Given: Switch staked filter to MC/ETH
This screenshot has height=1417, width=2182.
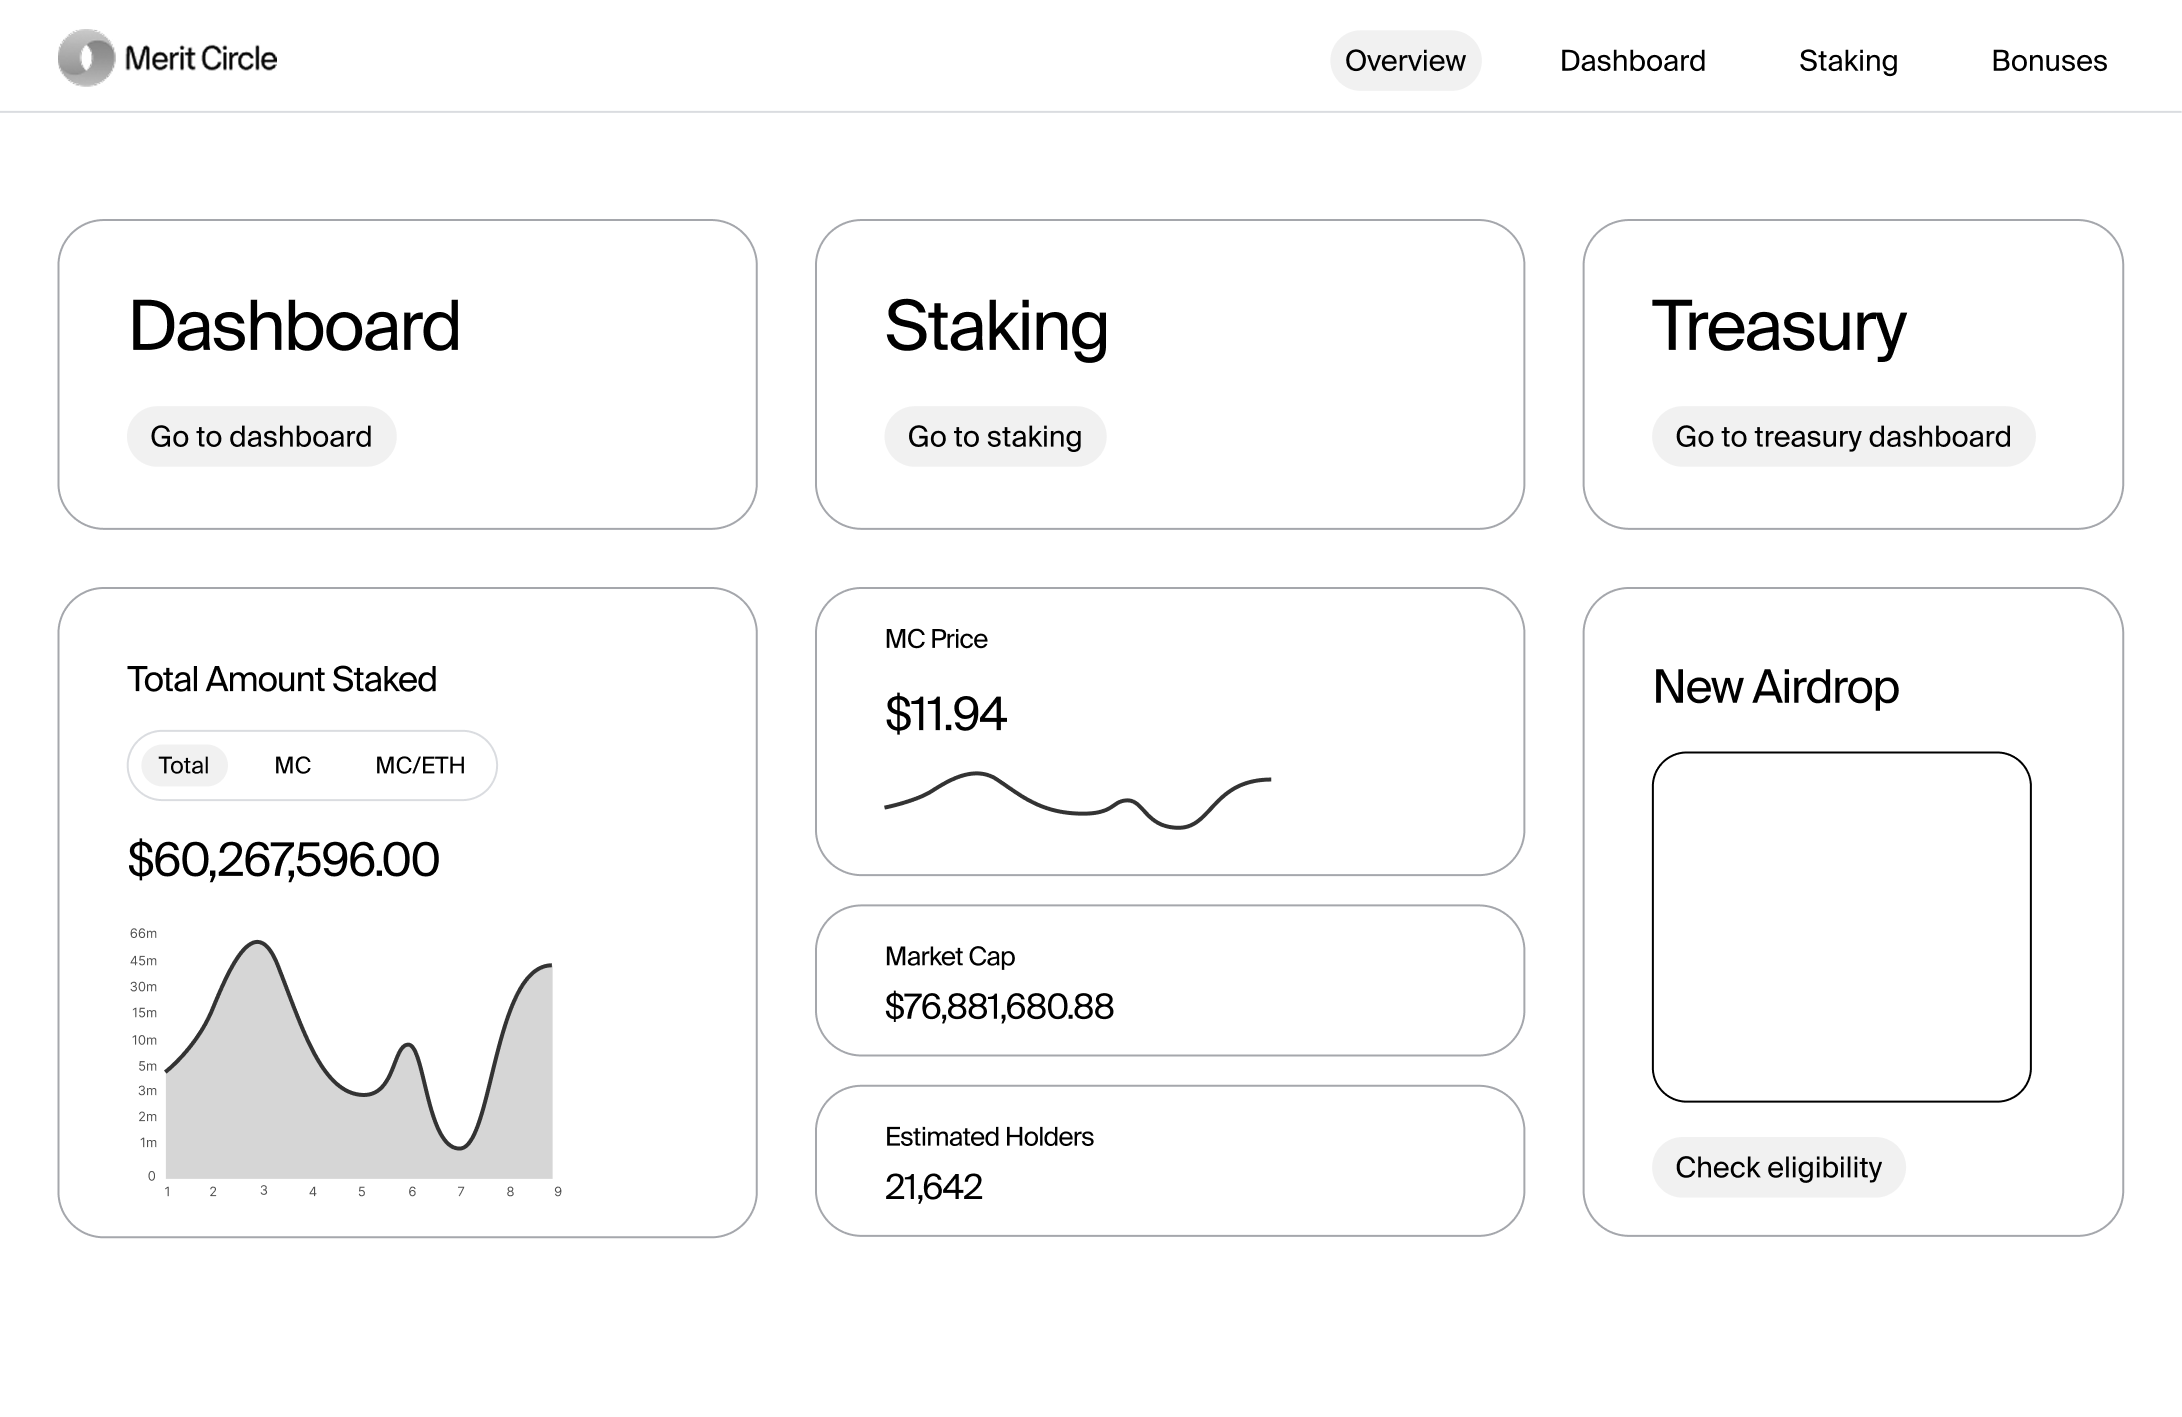Looking at the screenshot, I should 420,766.
